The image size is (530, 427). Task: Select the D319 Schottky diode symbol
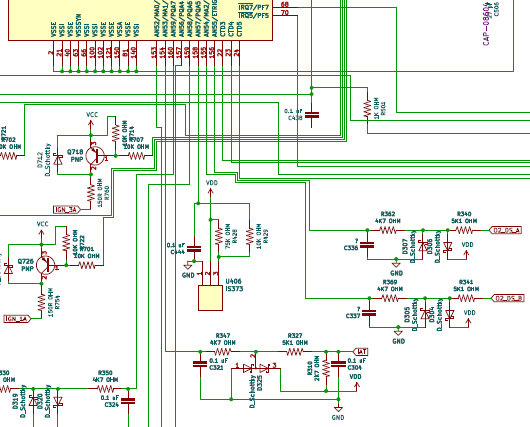(33, 401)
